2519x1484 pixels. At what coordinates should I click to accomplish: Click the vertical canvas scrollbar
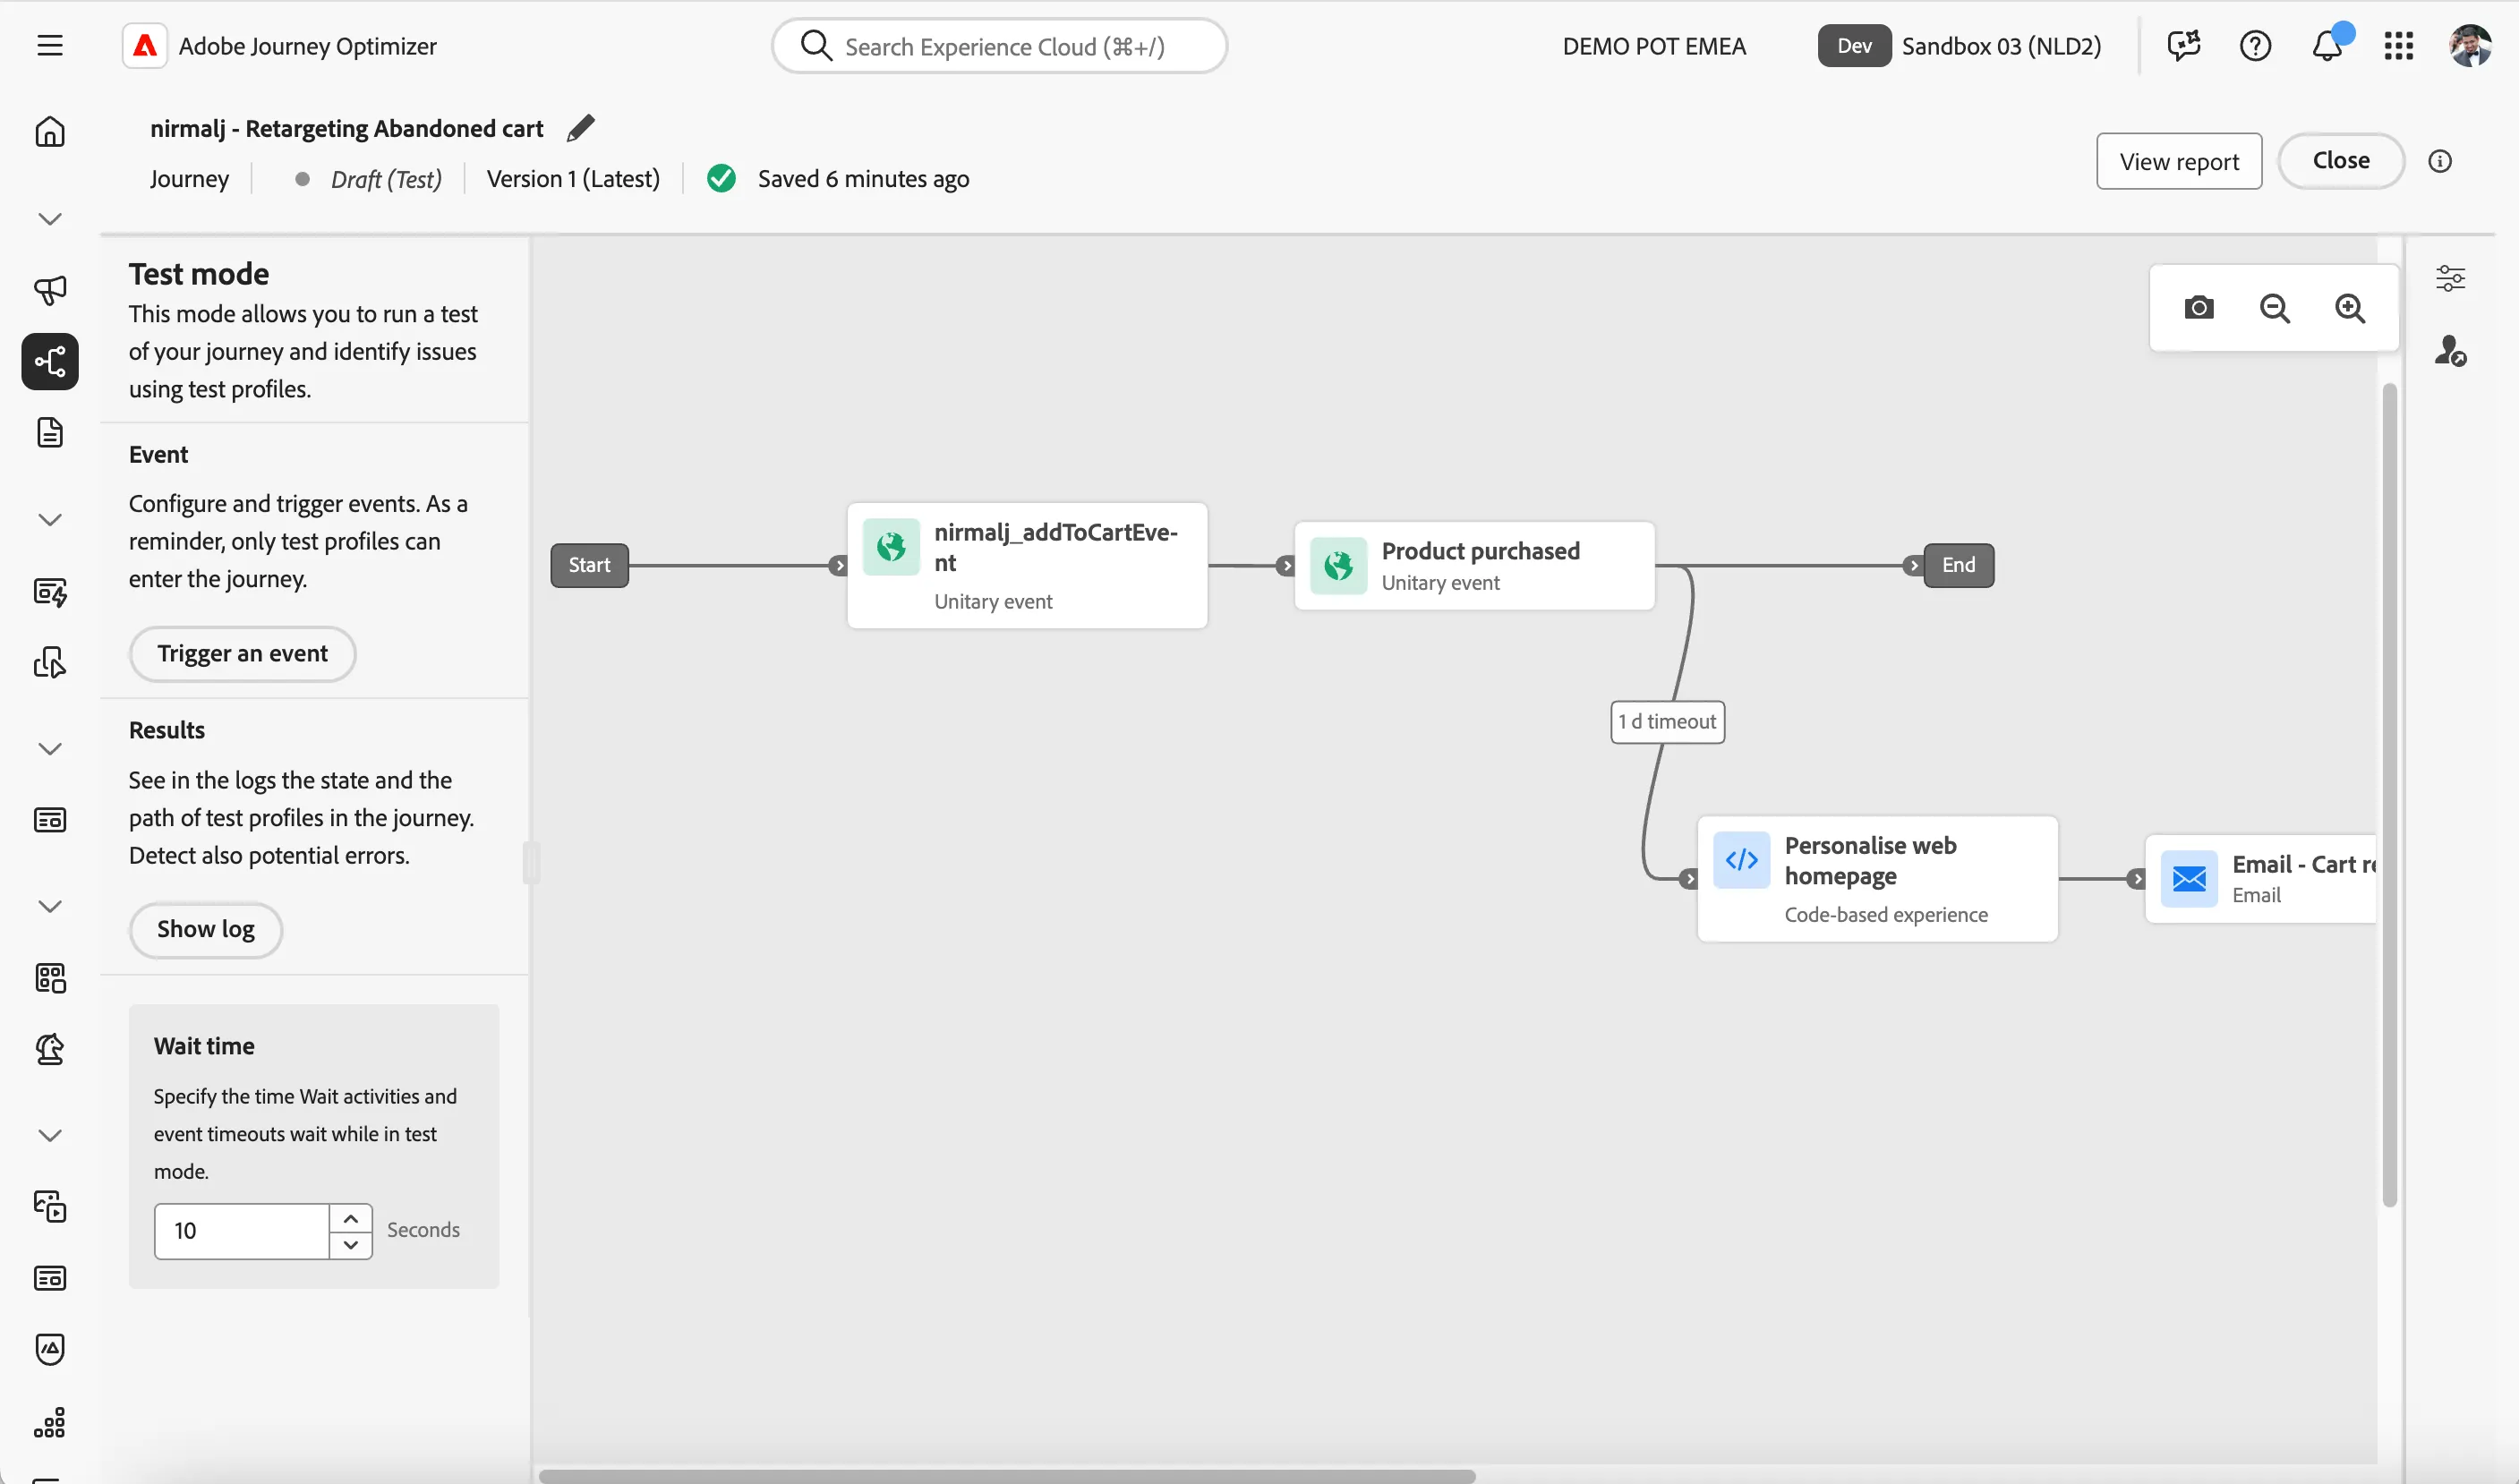pos(2389,795)
